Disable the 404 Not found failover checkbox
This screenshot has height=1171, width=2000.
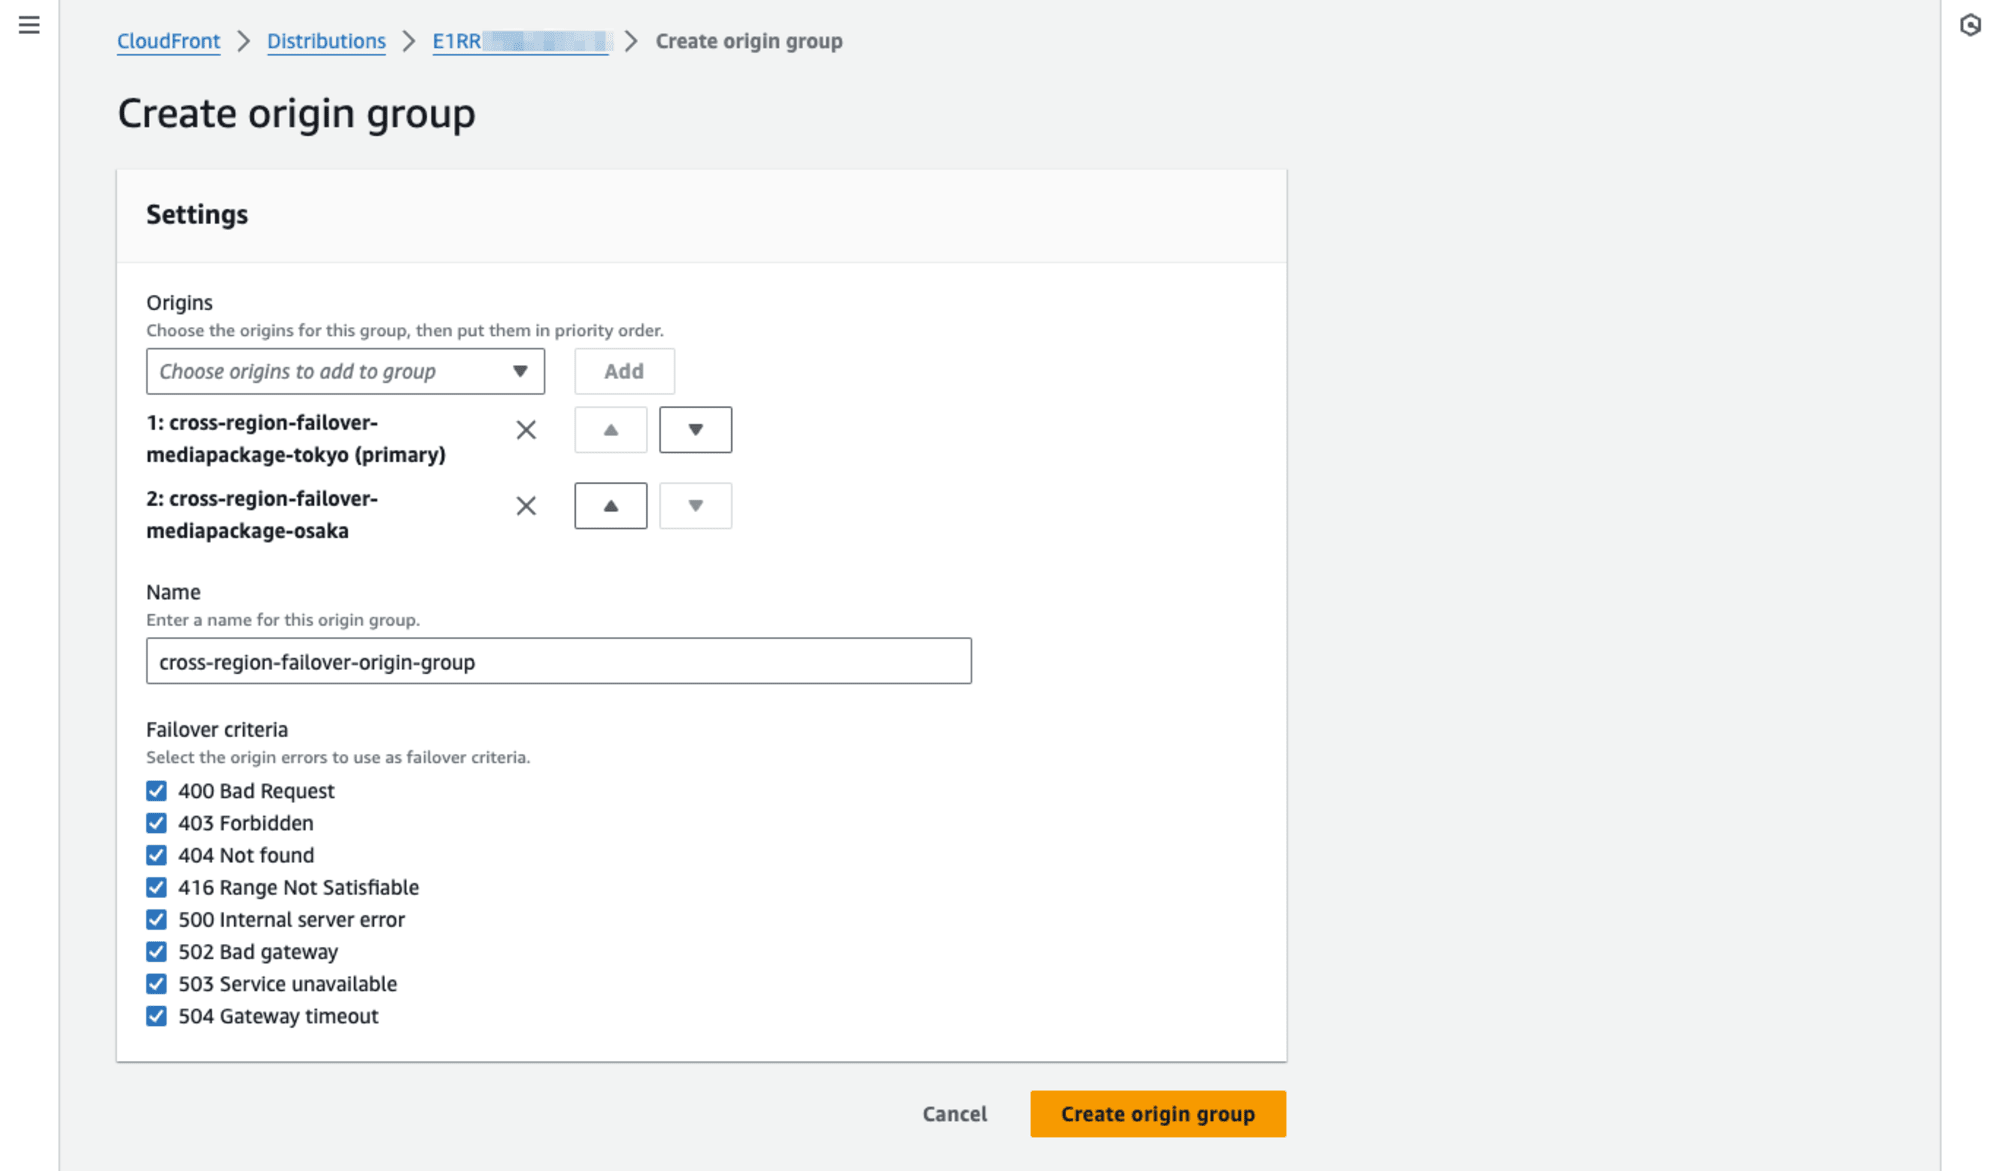pyautogui.click(x=157, y=855)
